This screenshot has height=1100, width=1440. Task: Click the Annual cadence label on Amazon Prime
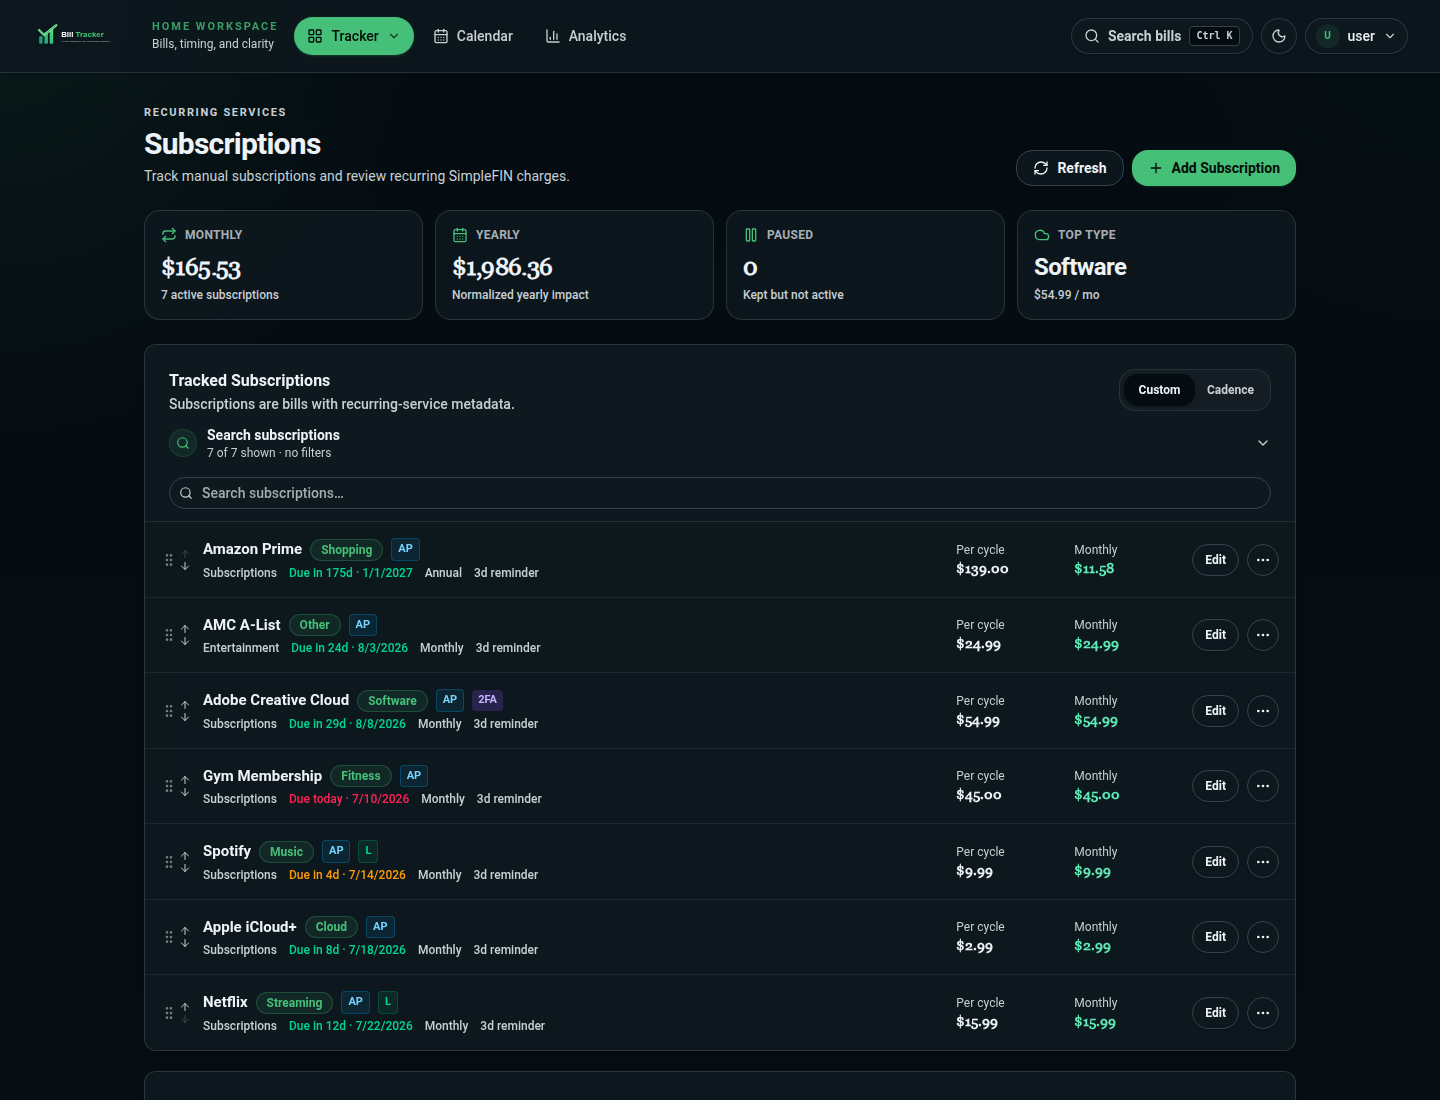pyautogui.click(x=443, y=573)
